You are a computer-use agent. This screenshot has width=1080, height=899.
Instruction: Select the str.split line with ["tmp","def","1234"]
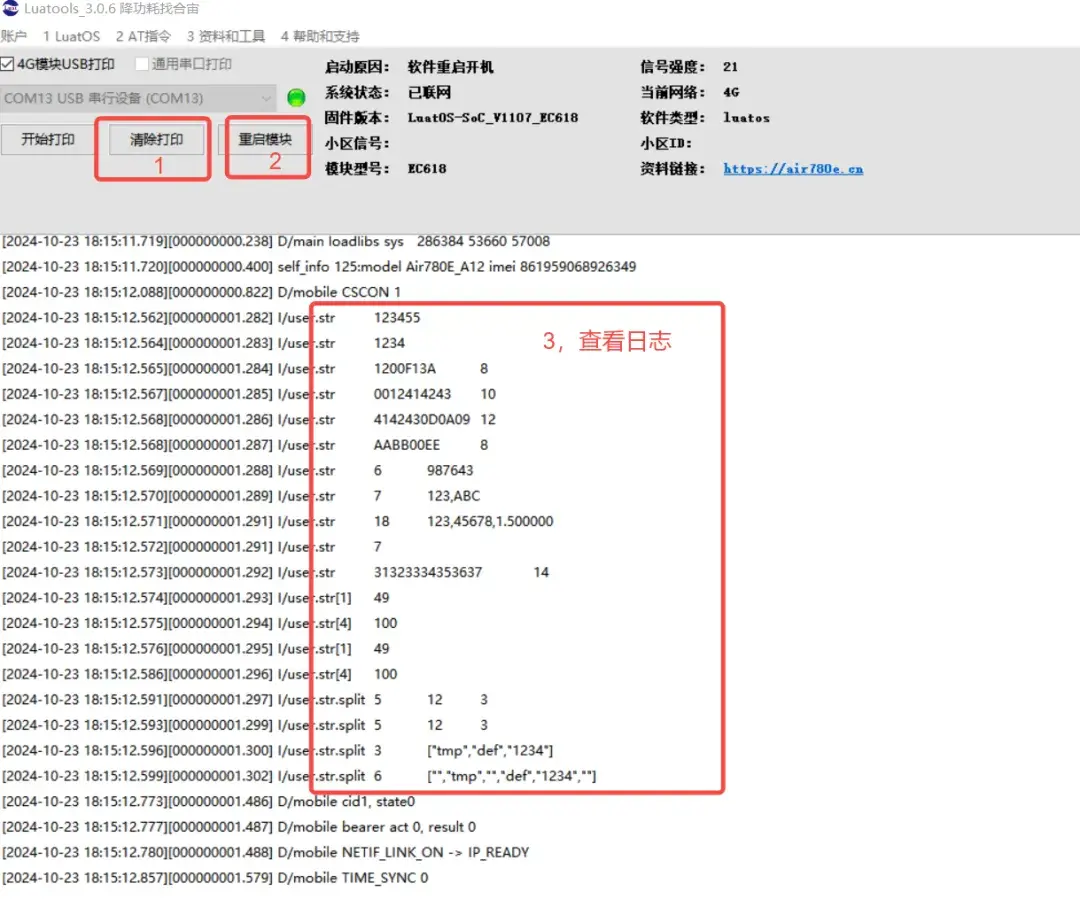pyautogui.click(x=278, y=751)
